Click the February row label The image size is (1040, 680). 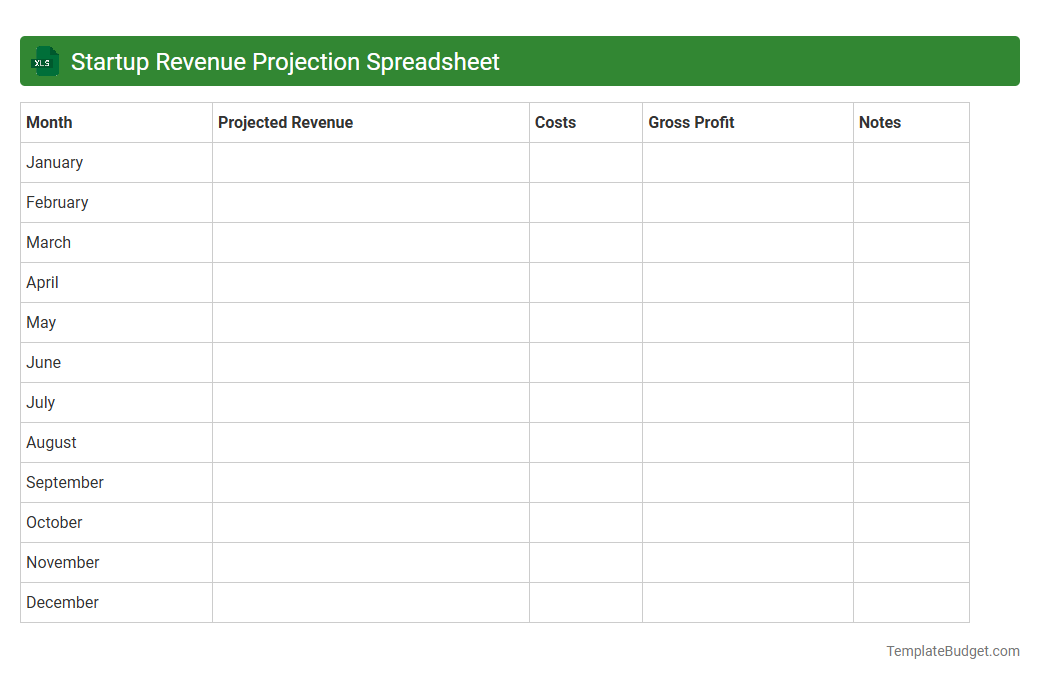pos(57,202)
